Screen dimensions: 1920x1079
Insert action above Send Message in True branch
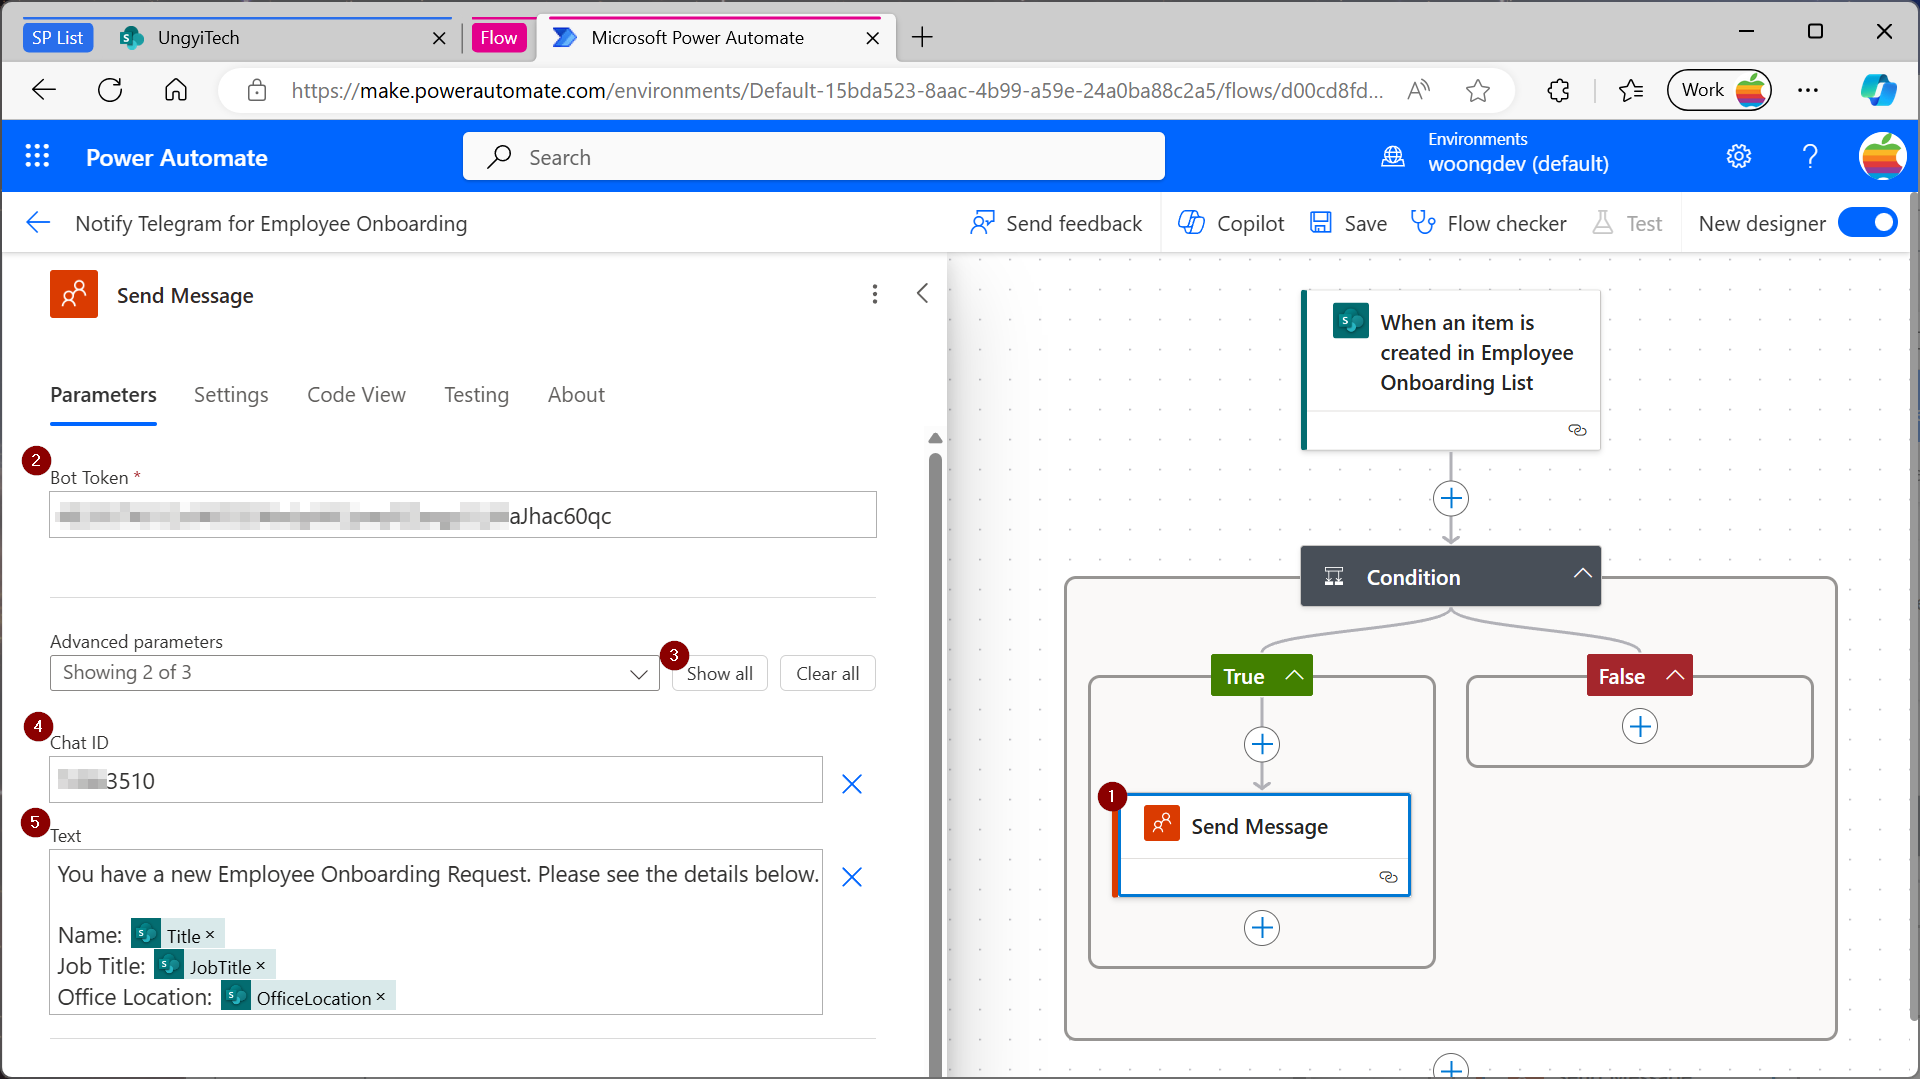click(x=1262, y=744)
